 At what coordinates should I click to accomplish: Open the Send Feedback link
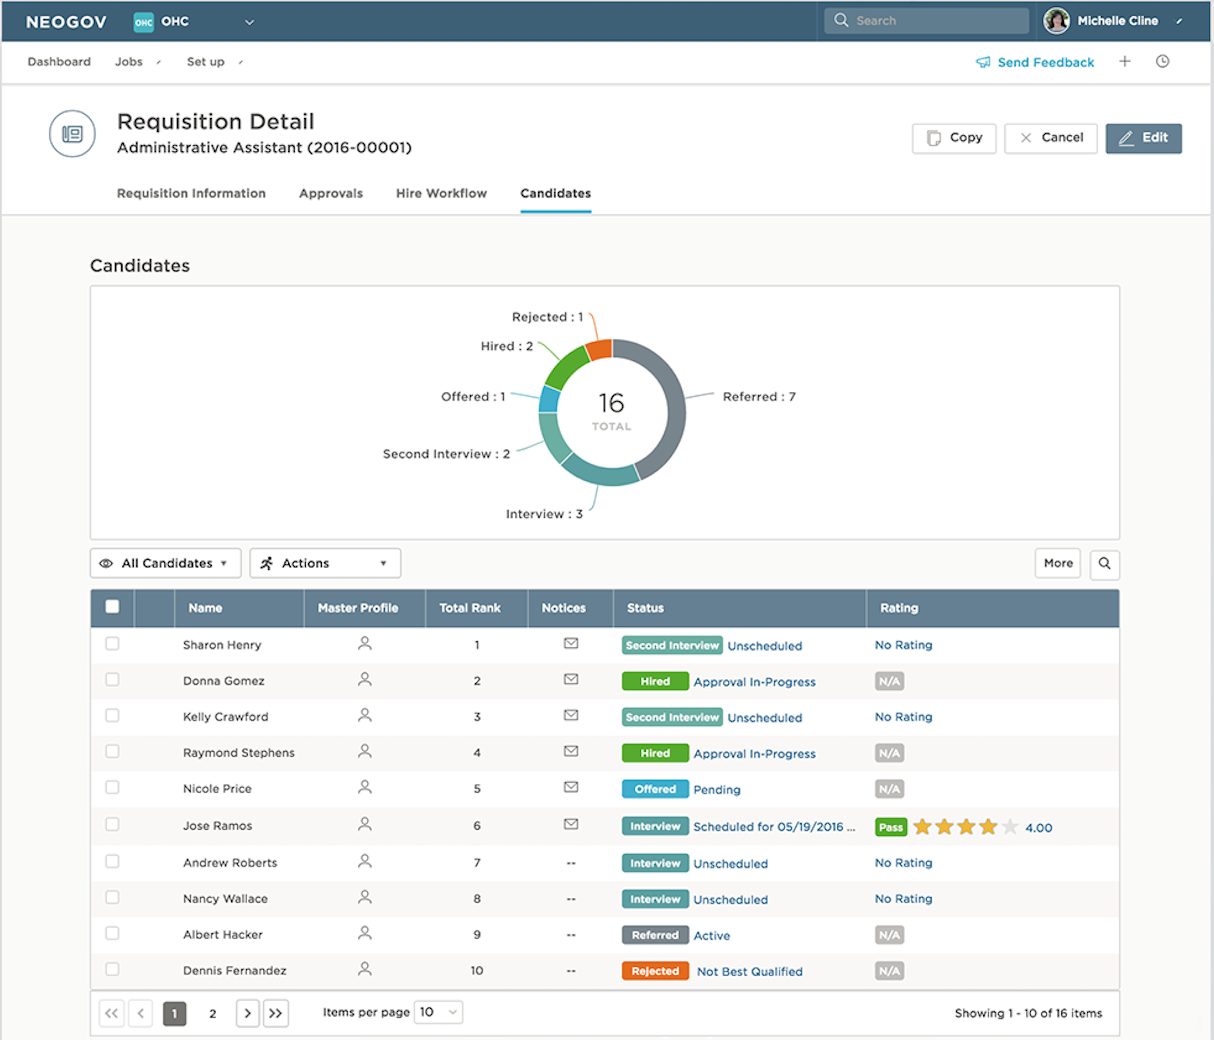(1035, 62)
